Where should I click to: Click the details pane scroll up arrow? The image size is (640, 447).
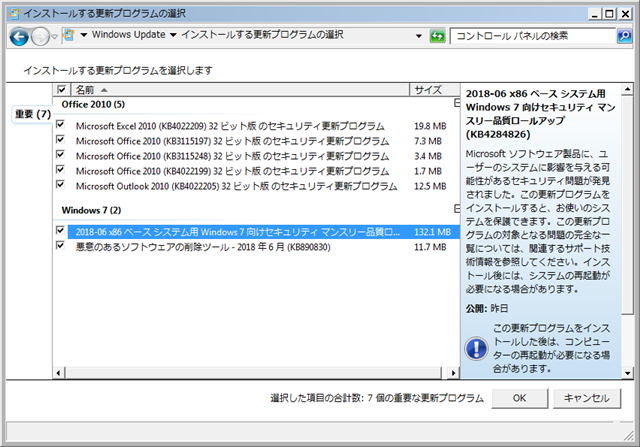tap(627, 89)
